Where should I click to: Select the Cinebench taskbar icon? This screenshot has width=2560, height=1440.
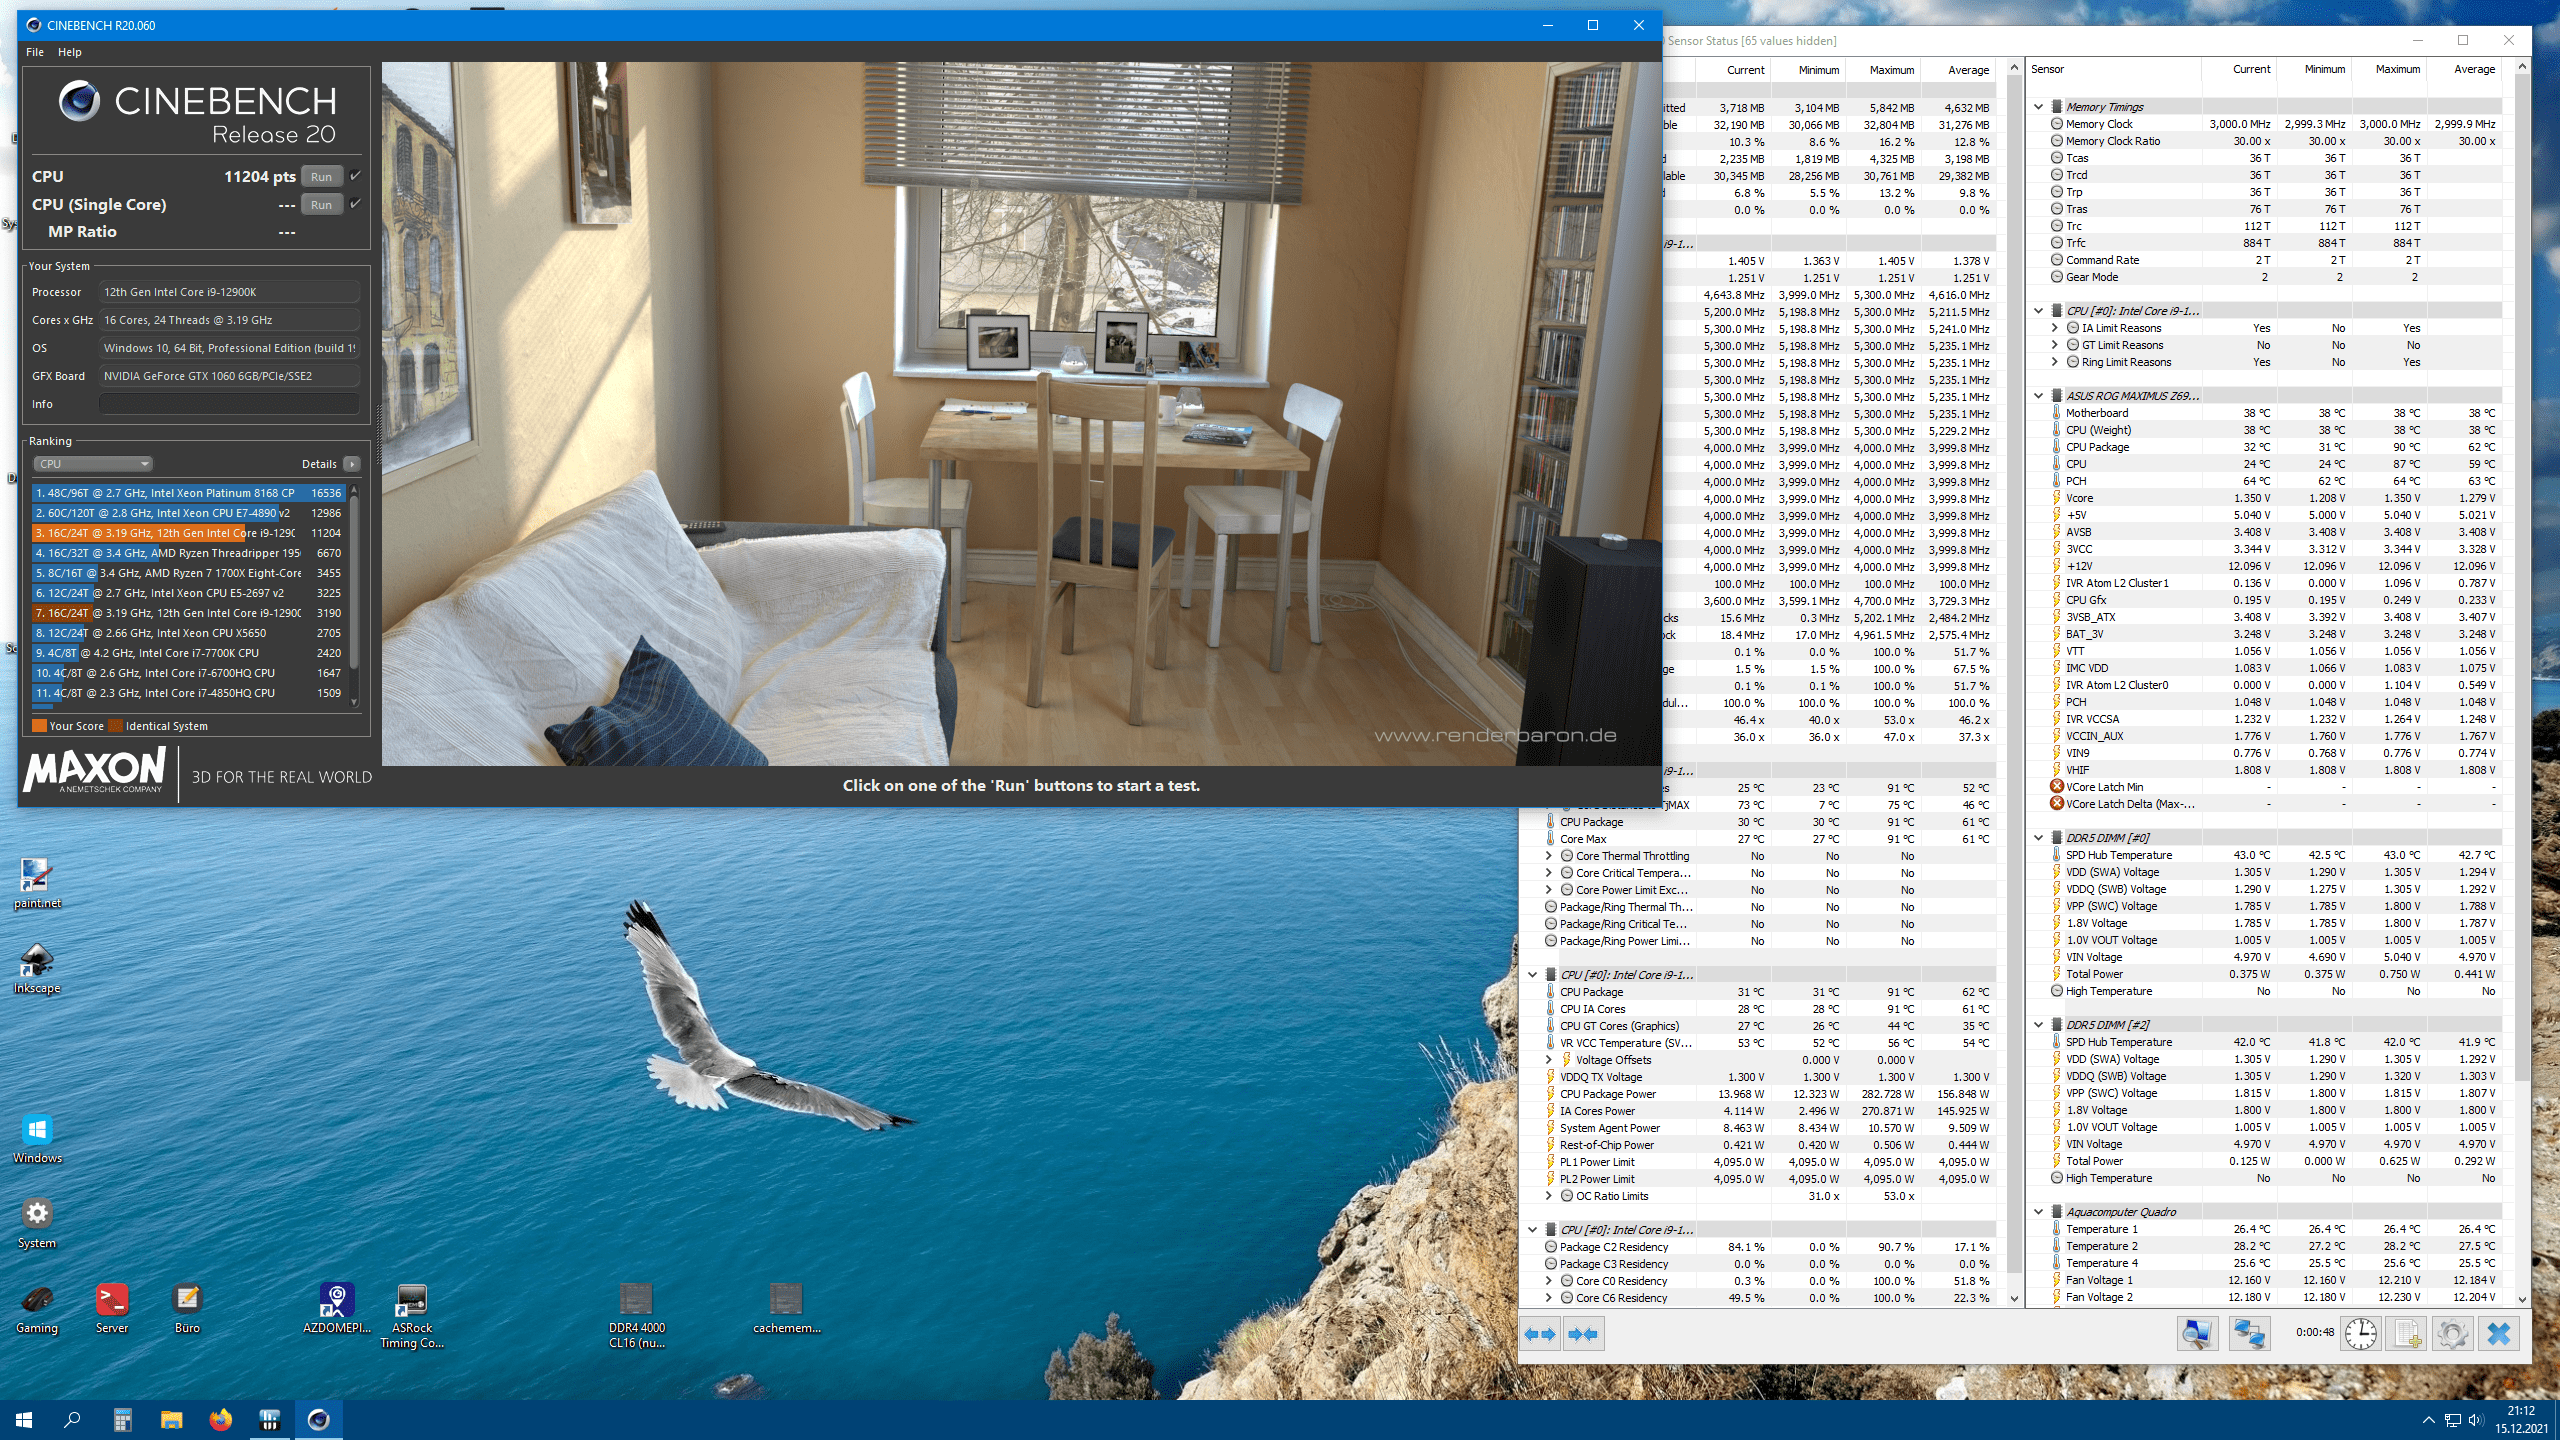coord(318,1420)
